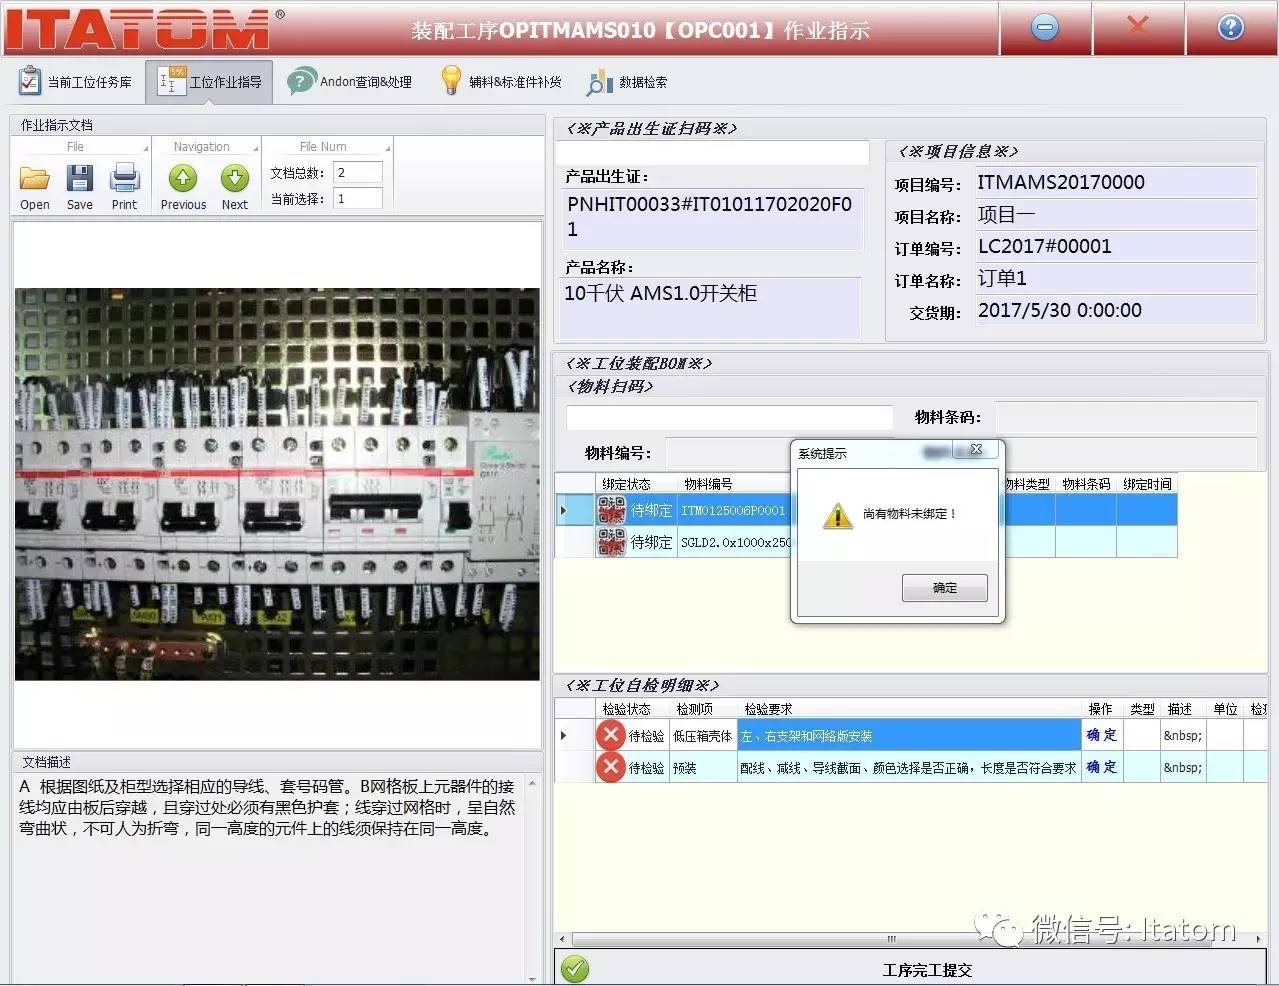
Task: Go to Next document page
Action: [x=235, y=180]
